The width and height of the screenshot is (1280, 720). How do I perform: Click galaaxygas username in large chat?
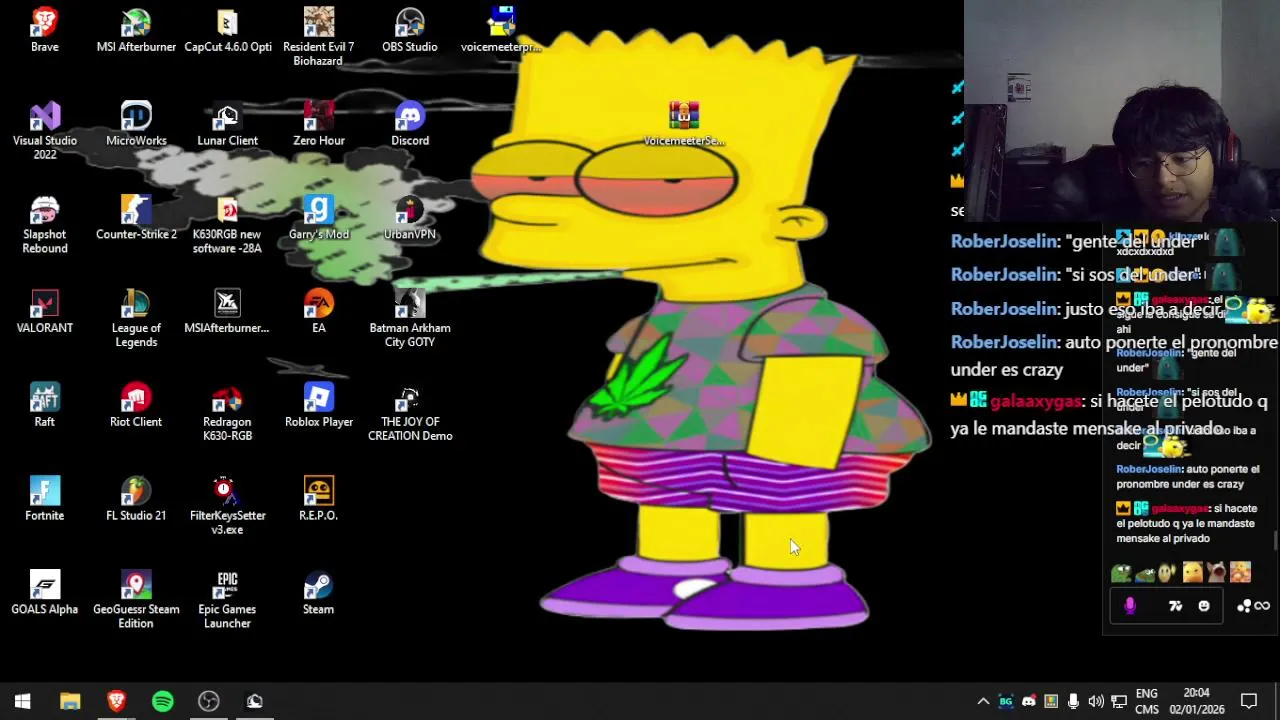click(x=1035, y=402)
